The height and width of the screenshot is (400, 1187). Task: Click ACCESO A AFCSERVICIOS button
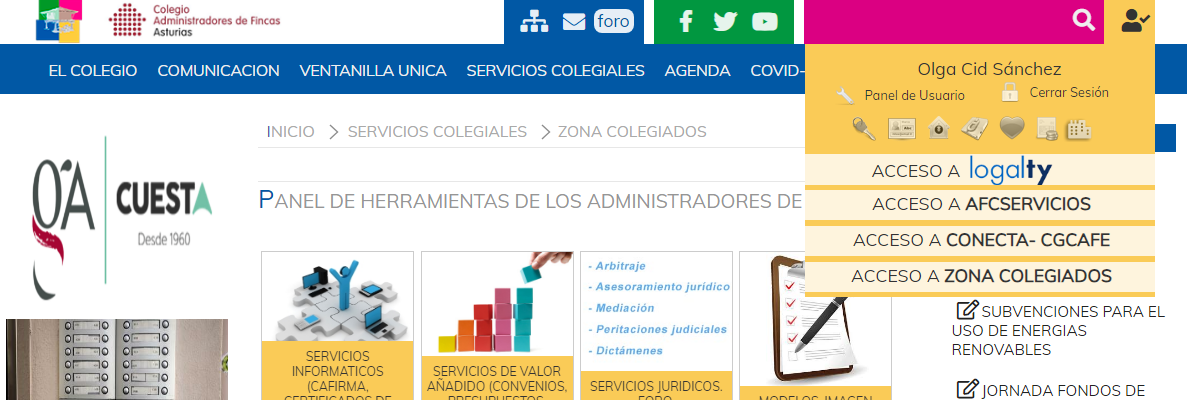[x=980, y=205]
